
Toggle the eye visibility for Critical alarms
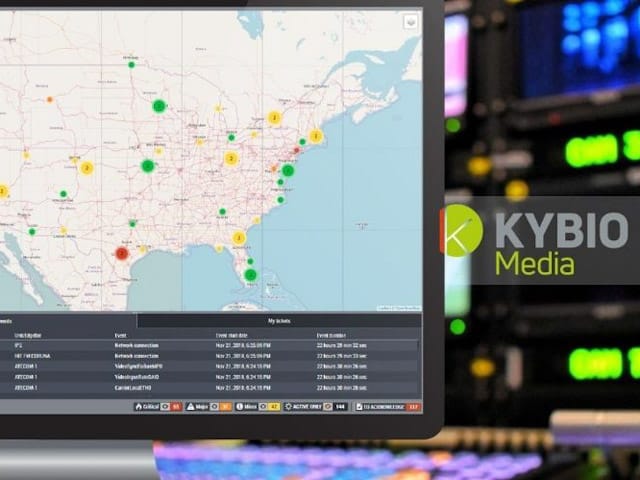165,407
